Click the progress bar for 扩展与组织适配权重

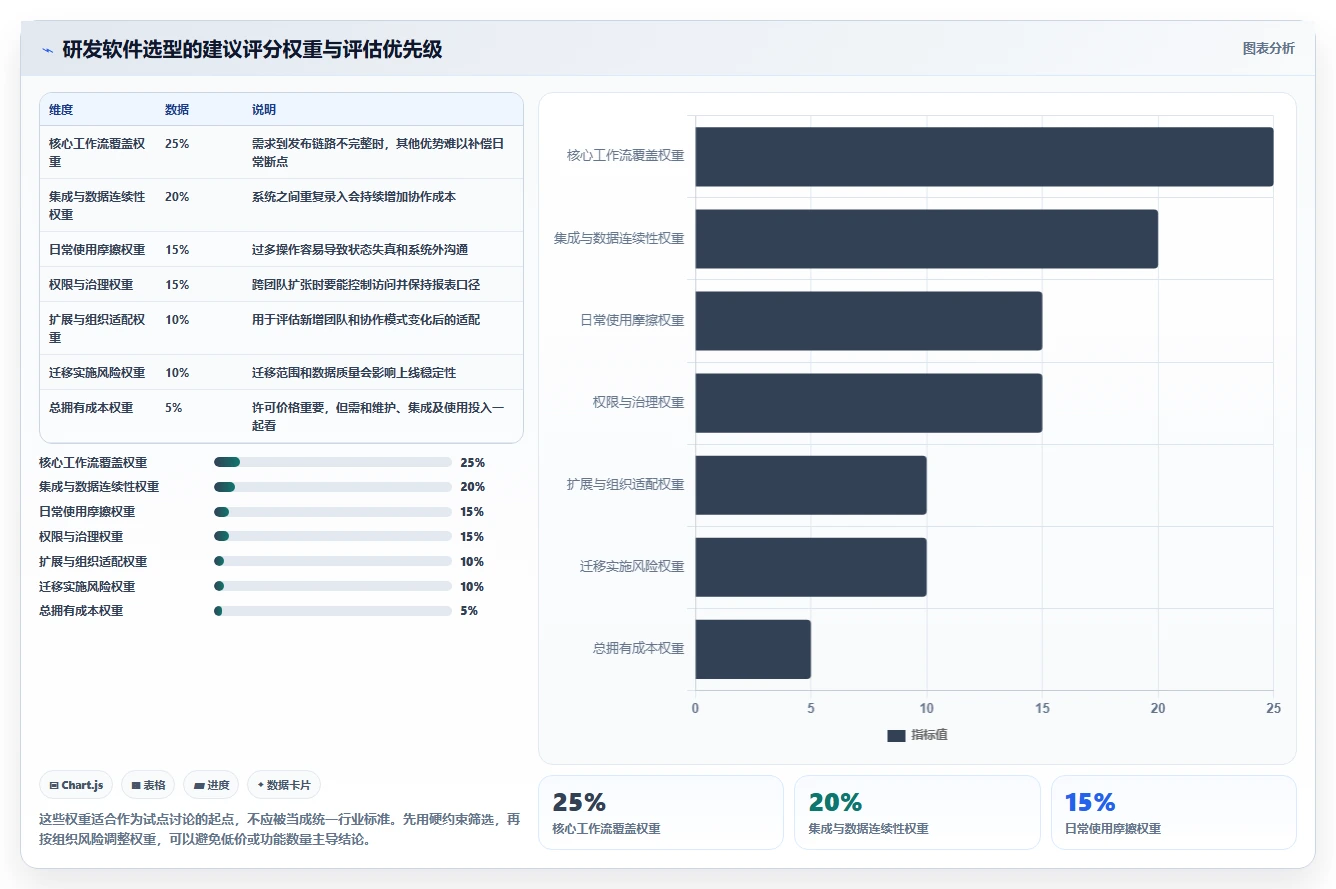tap(333, 562)
